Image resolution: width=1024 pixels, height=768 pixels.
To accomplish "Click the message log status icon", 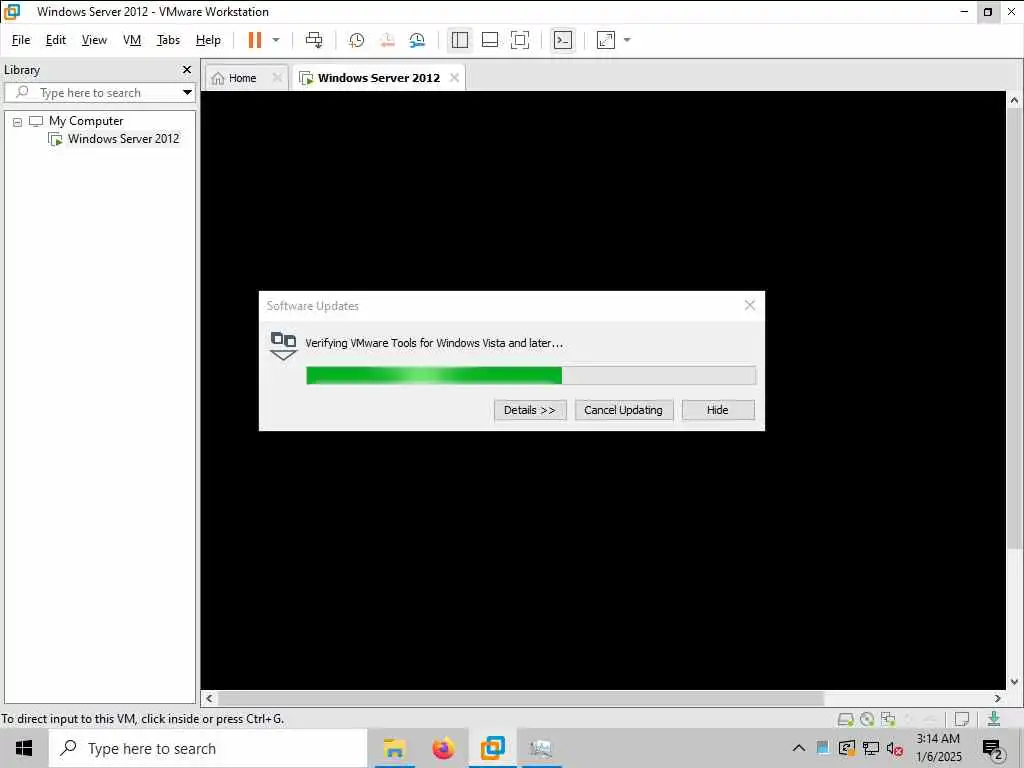I will [961, 719].
